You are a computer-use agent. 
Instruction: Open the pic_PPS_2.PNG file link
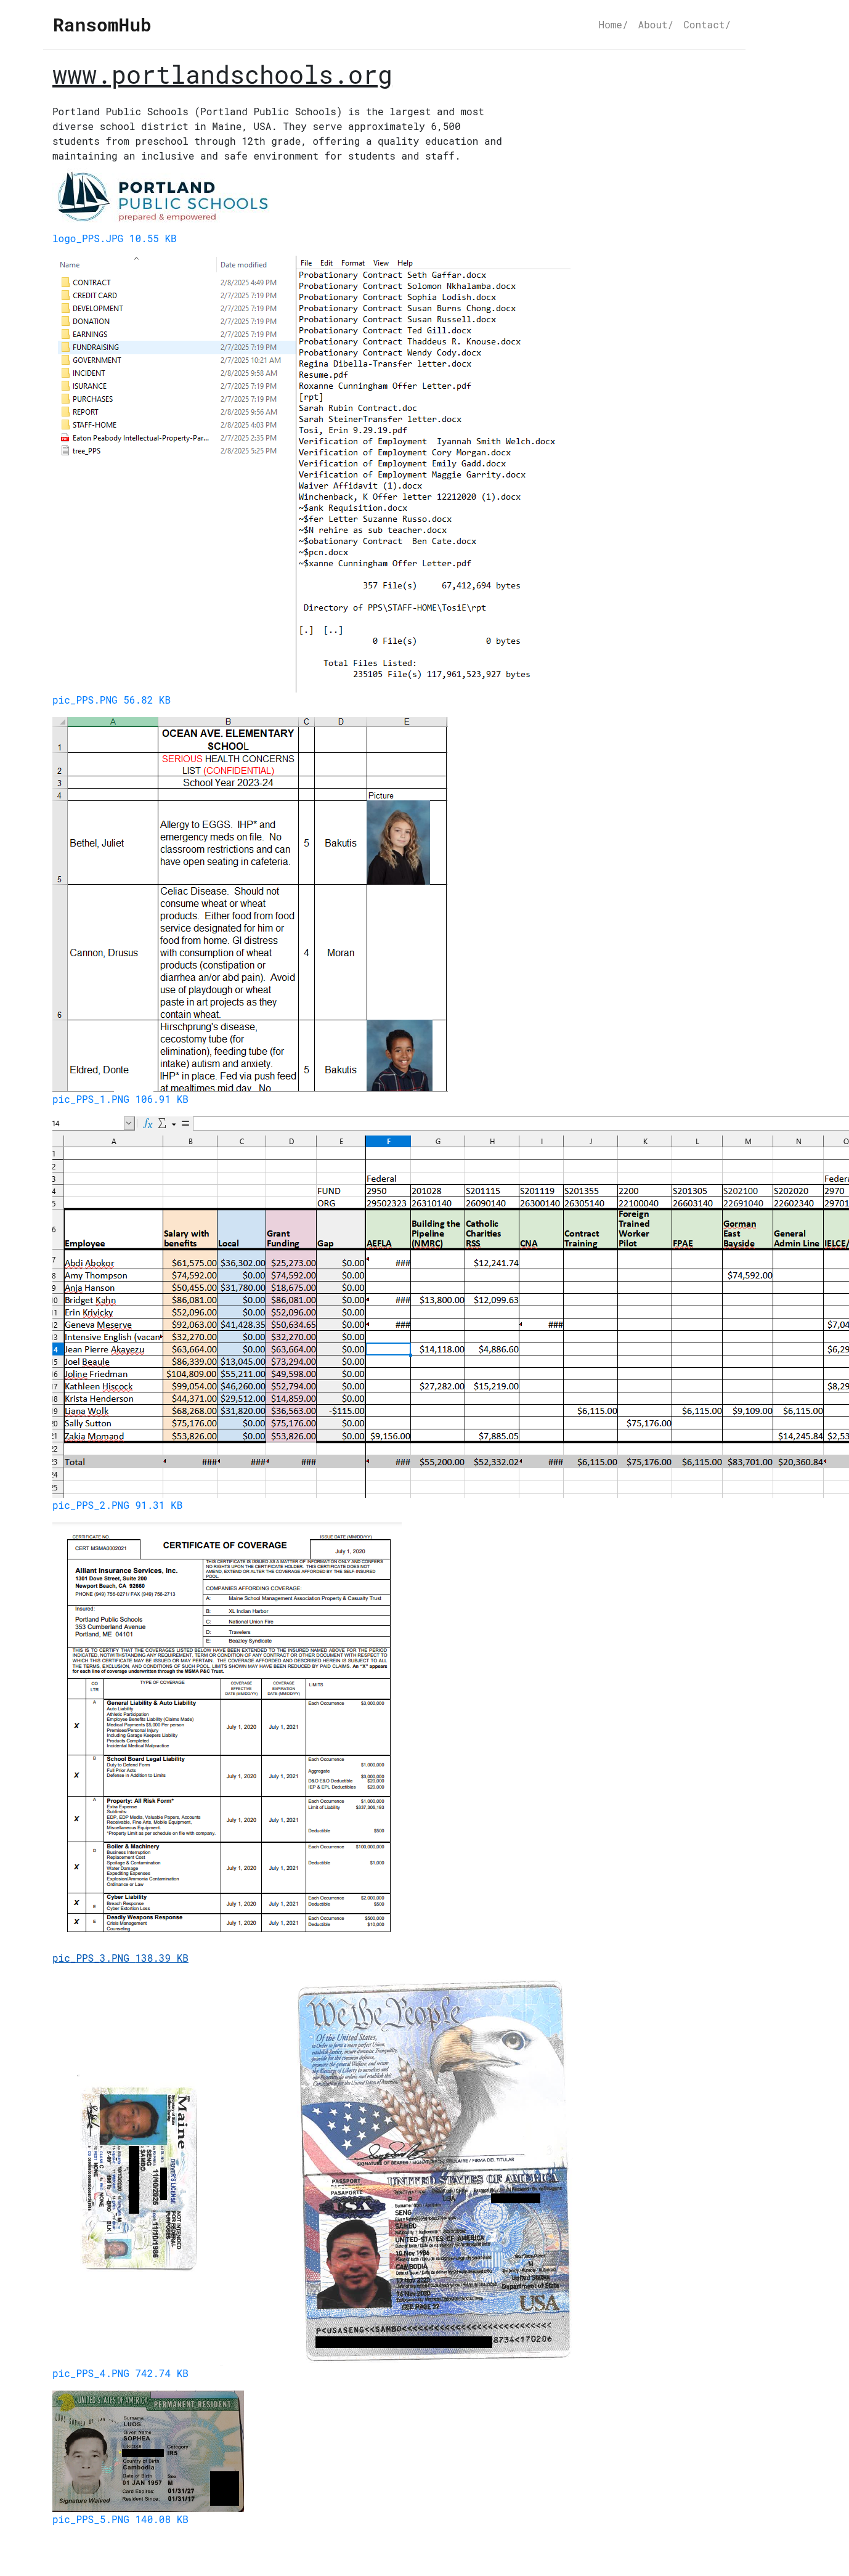[x=117, y=1505]
